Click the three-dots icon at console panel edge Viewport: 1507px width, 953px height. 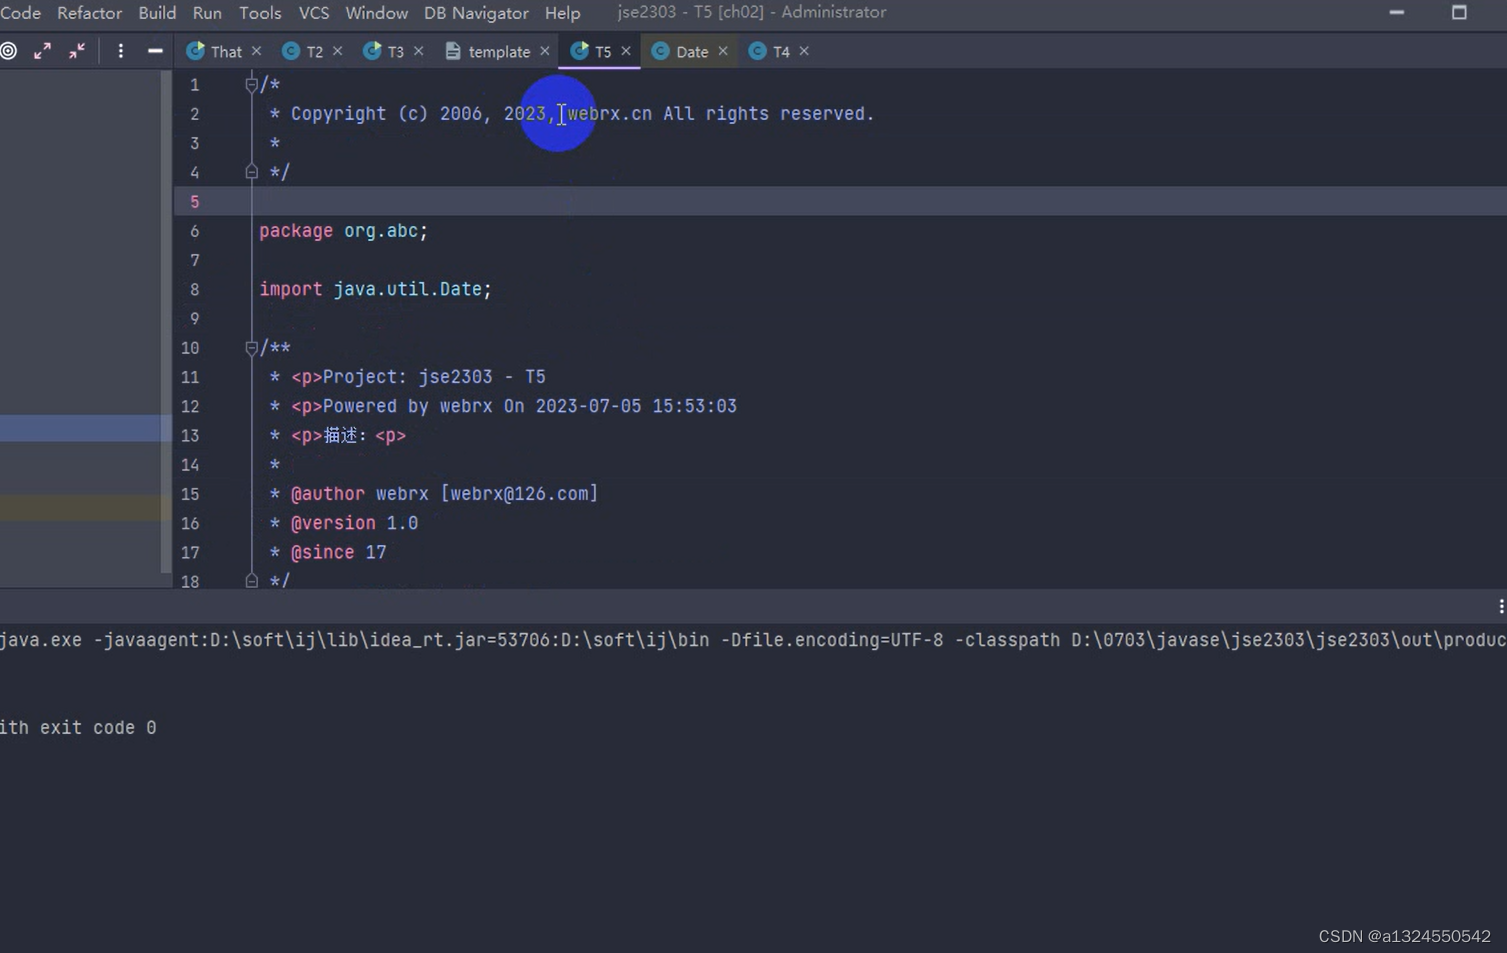point(1500,605)
